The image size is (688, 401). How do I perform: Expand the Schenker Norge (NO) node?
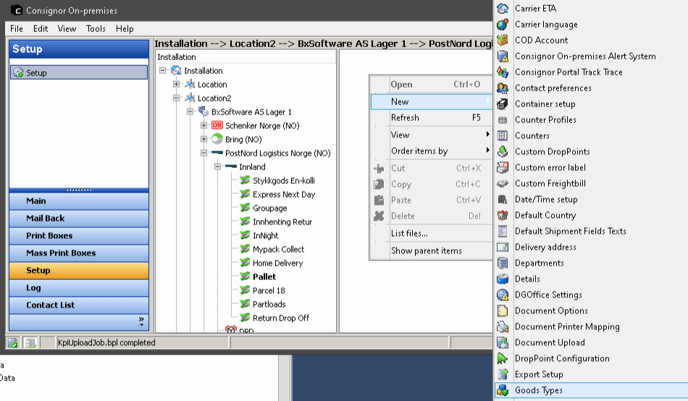pos(204,125)
